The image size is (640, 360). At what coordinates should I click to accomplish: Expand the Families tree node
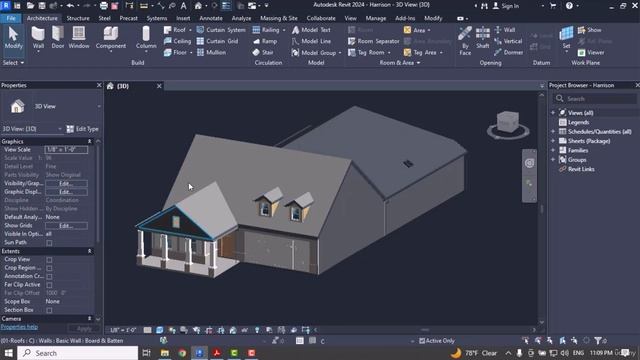pyautogui.click(x=553, y=150)
